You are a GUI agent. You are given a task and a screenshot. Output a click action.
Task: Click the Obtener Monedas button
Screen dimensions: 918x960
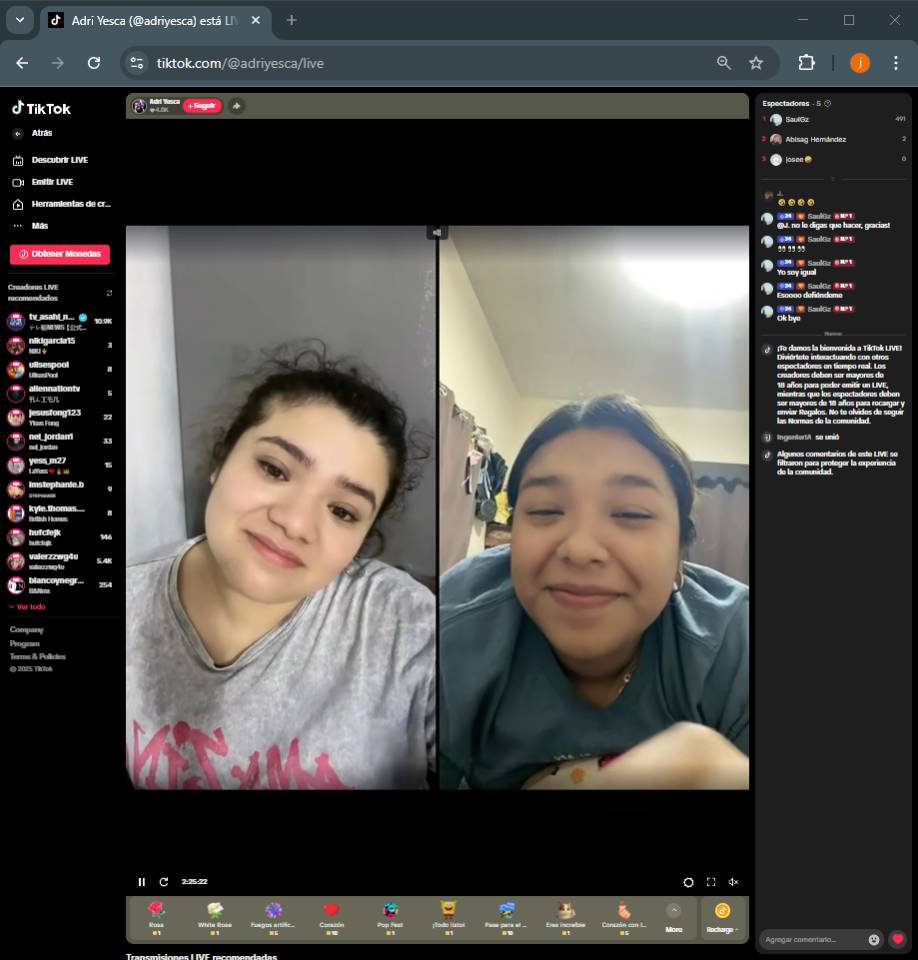(60, 254)
